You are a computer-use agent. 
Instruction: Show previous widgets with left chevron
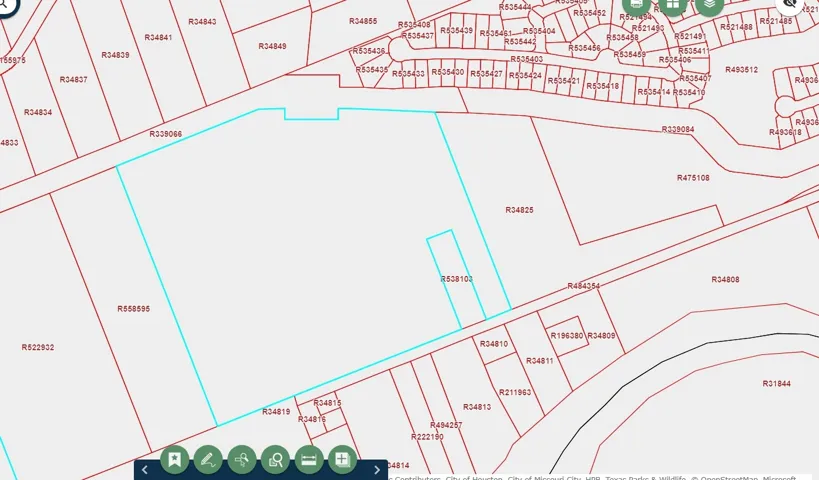point(145,470)
